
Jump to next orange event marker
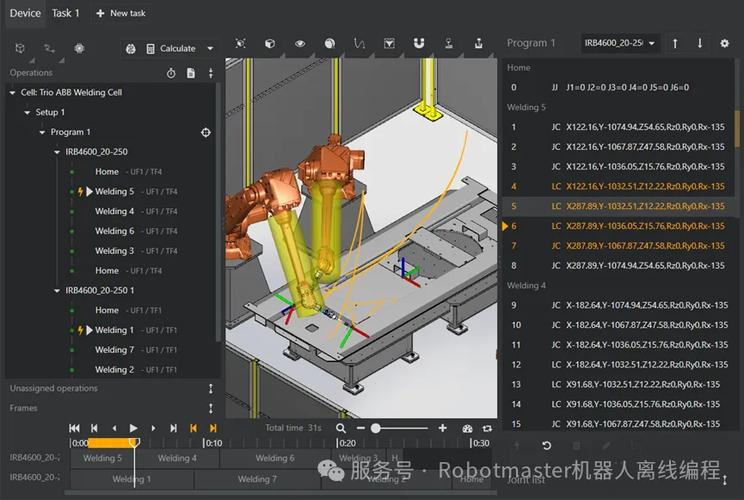point(213,428)
